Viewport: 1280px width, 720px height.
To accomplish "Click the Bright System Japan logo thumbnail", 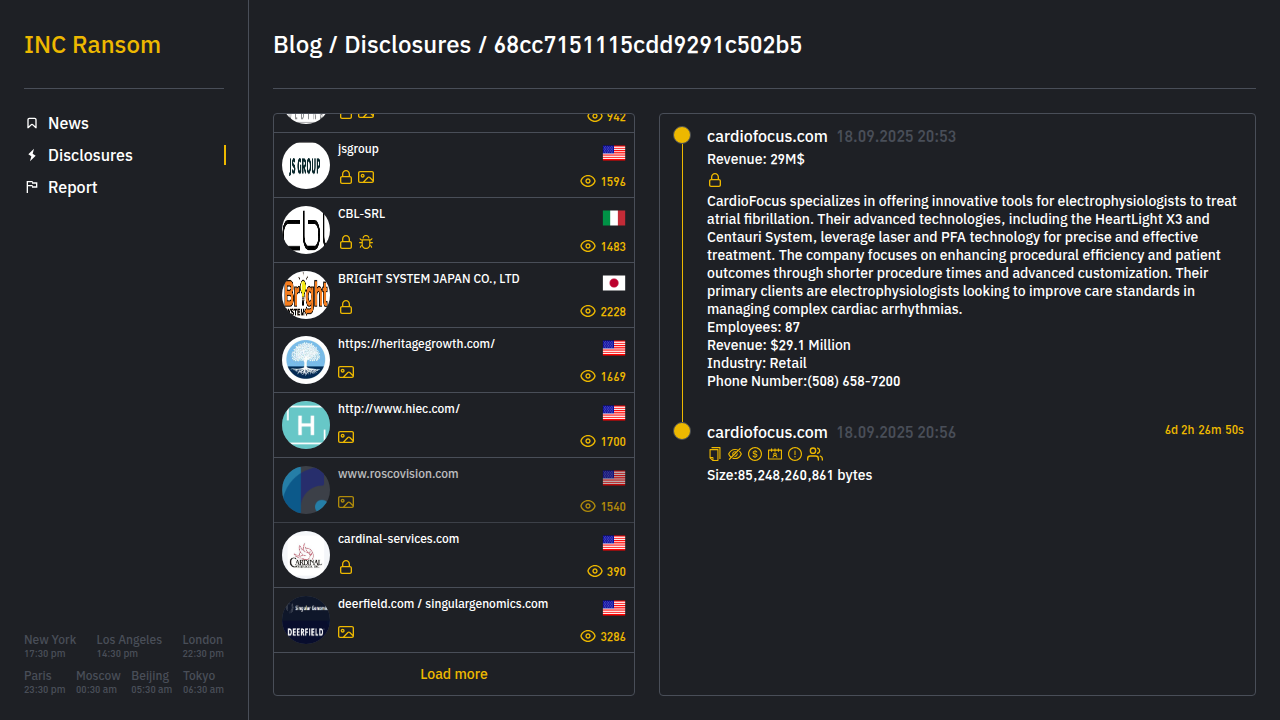I will coord(306,295).
